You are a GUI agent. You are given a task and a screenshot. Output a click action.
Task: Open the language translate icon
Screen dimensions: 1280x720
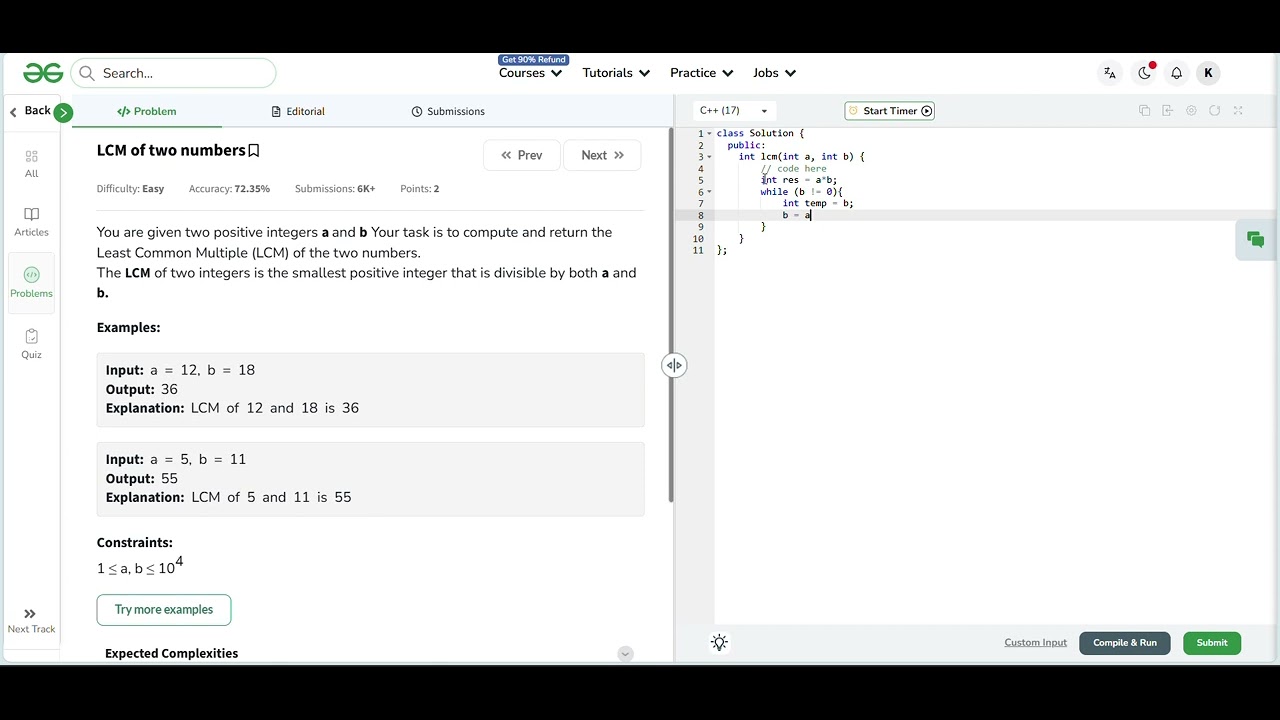pos(1110,73)
